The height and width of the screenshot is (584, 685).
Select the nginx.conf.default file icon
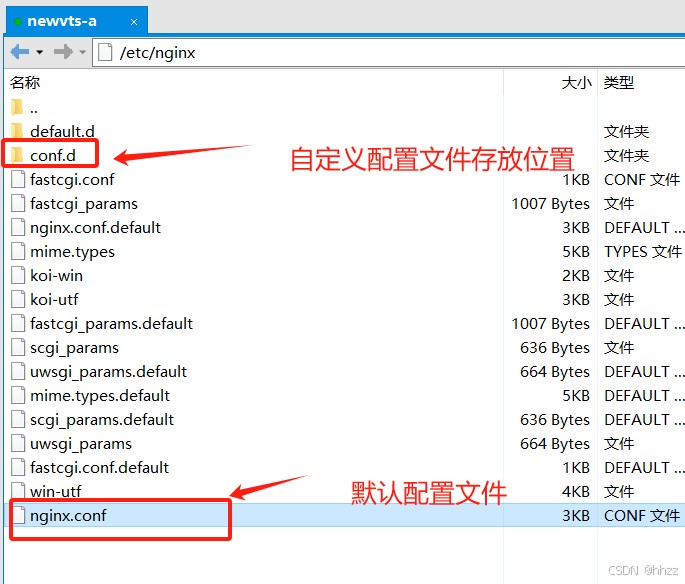[18, 227]
